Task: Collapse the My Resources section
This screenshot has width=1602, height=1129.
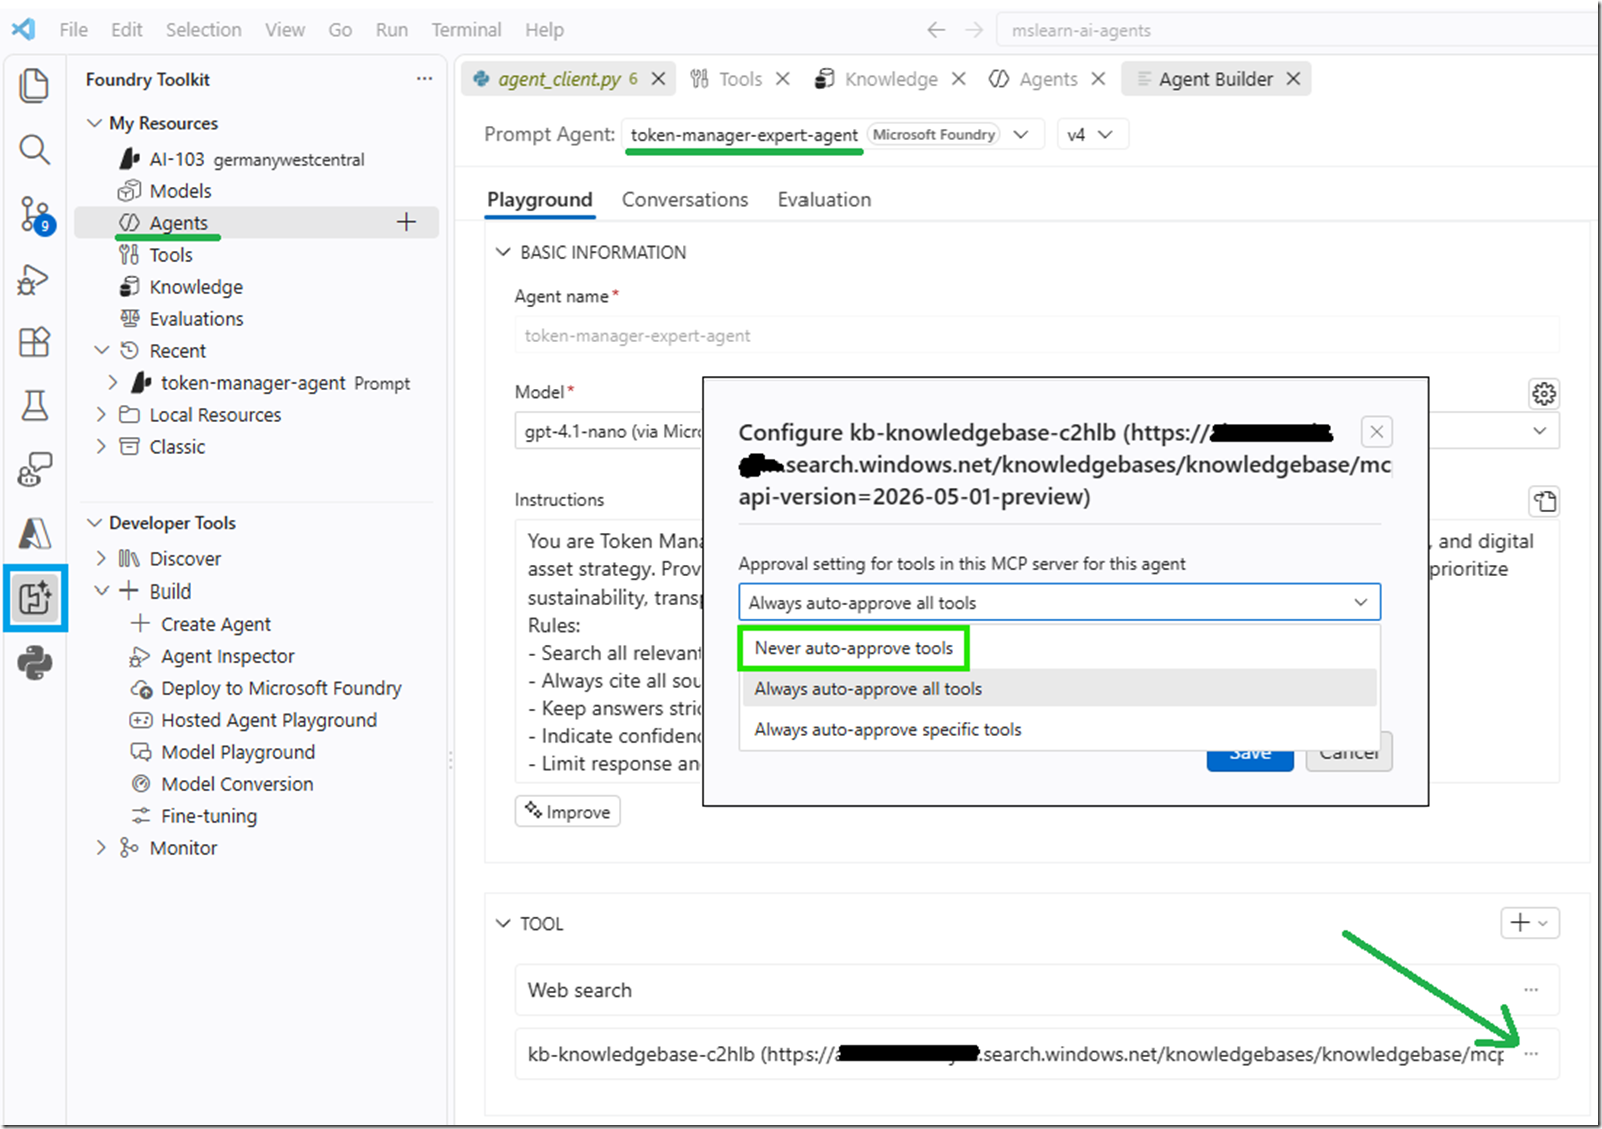Action: tap(95, 123)
